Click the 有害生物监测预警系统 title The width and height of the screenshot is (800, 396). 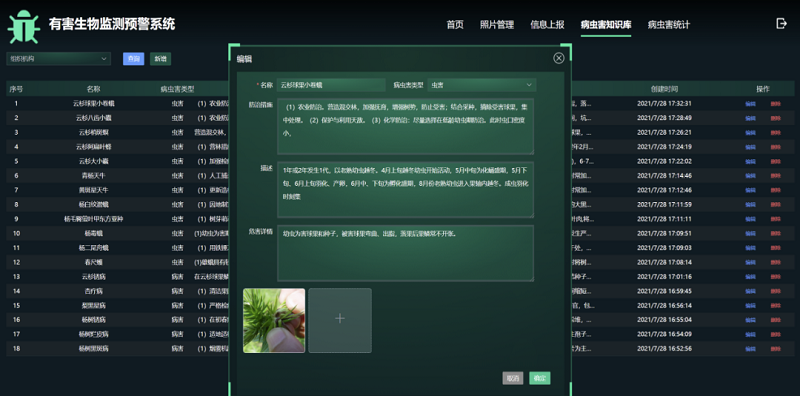pyautogui.click(x=112, y=24)
